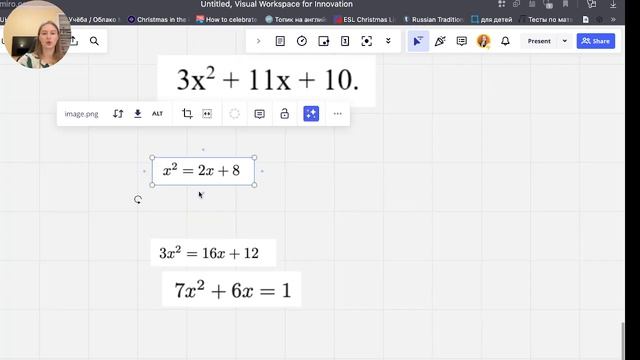Add comment to selected image
Screen dimensions: 640x360
click(x=260, y=114)
